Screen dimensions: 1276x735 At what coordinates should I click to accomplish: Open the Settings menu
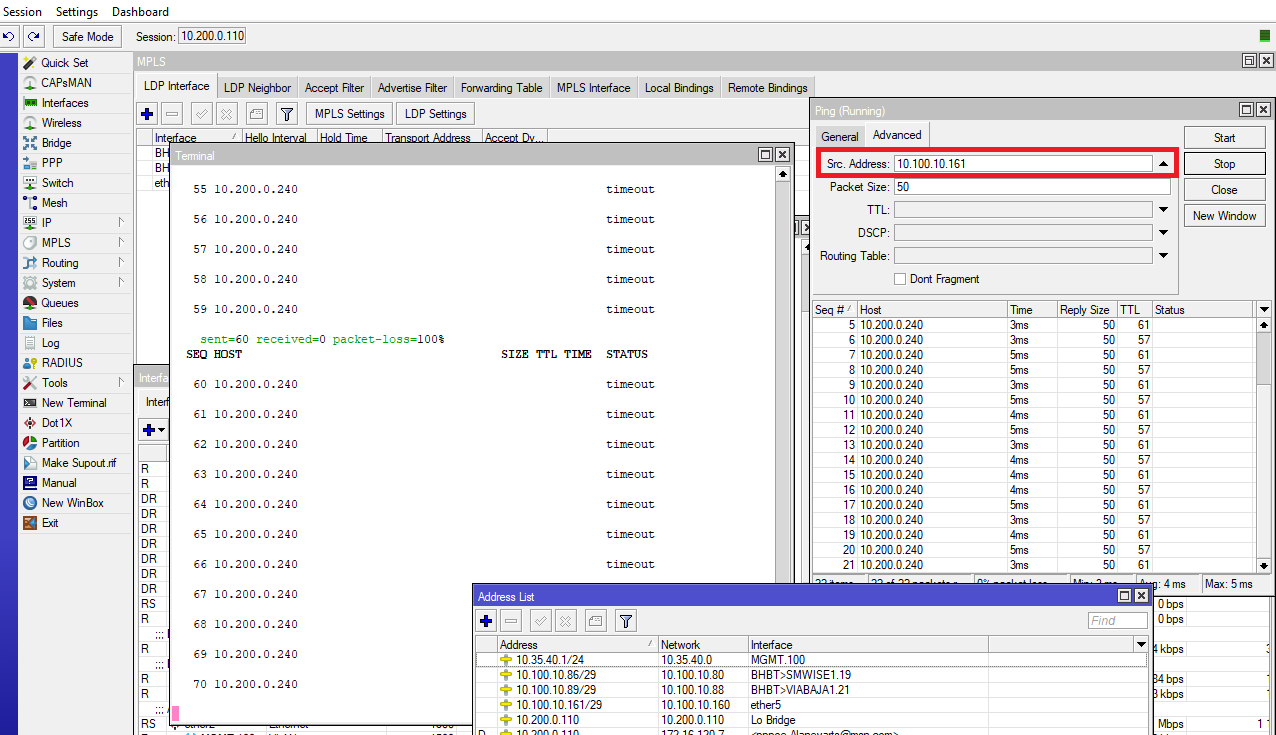[x=77, y=12]
